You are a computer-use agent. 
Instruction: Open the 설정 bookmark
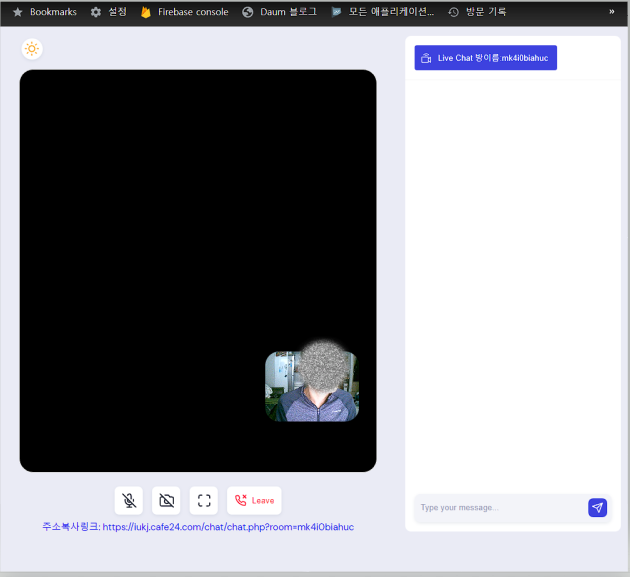pyautogui.click(x=109, y=12)
